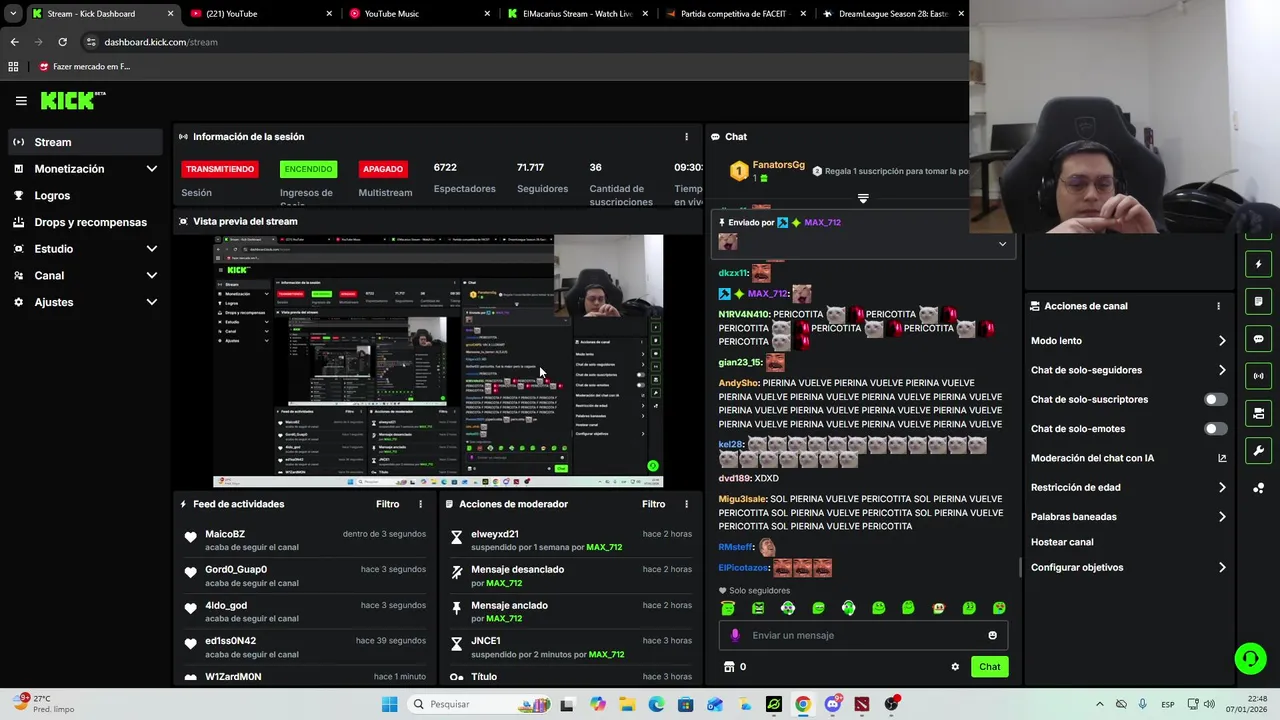Click N1RV4N410 username in chat

click(744, 314)
